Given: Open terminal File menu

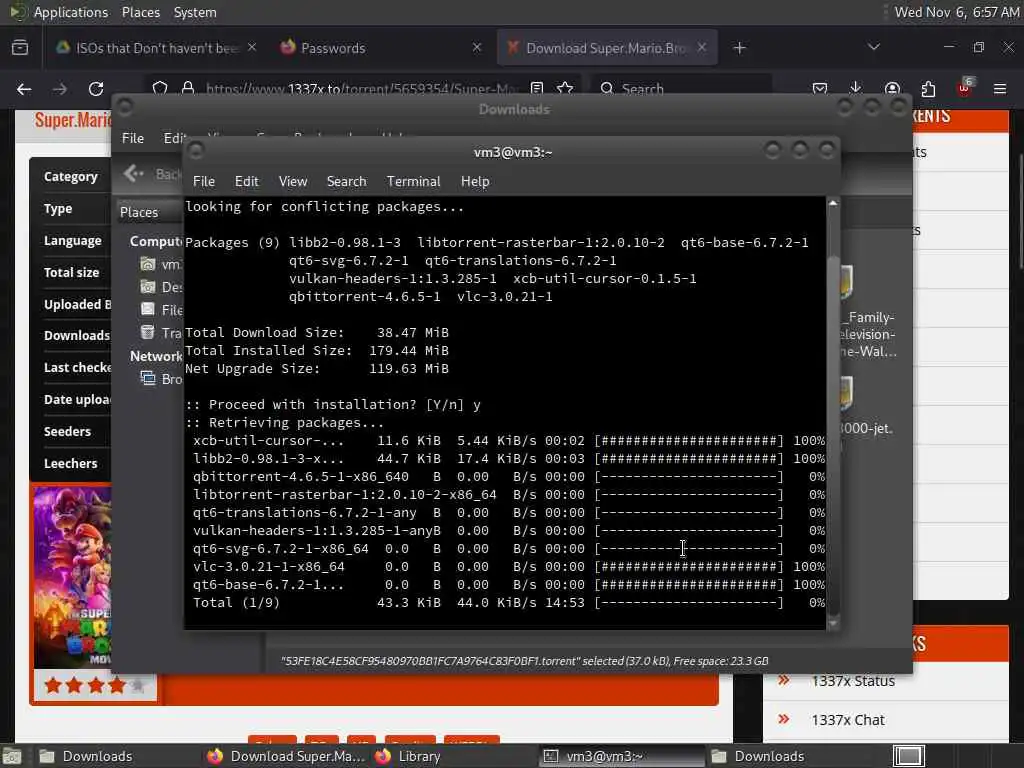Looking at the screenshot, I should 204,181.
